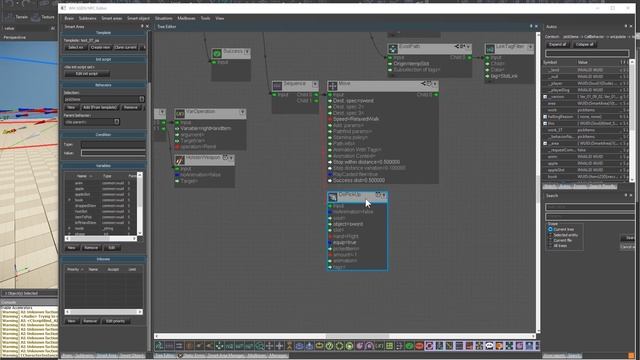Open the FindPath node dropdown arrow
The width and height of the screenshot is (640, 360).
(x=468, y=47)
